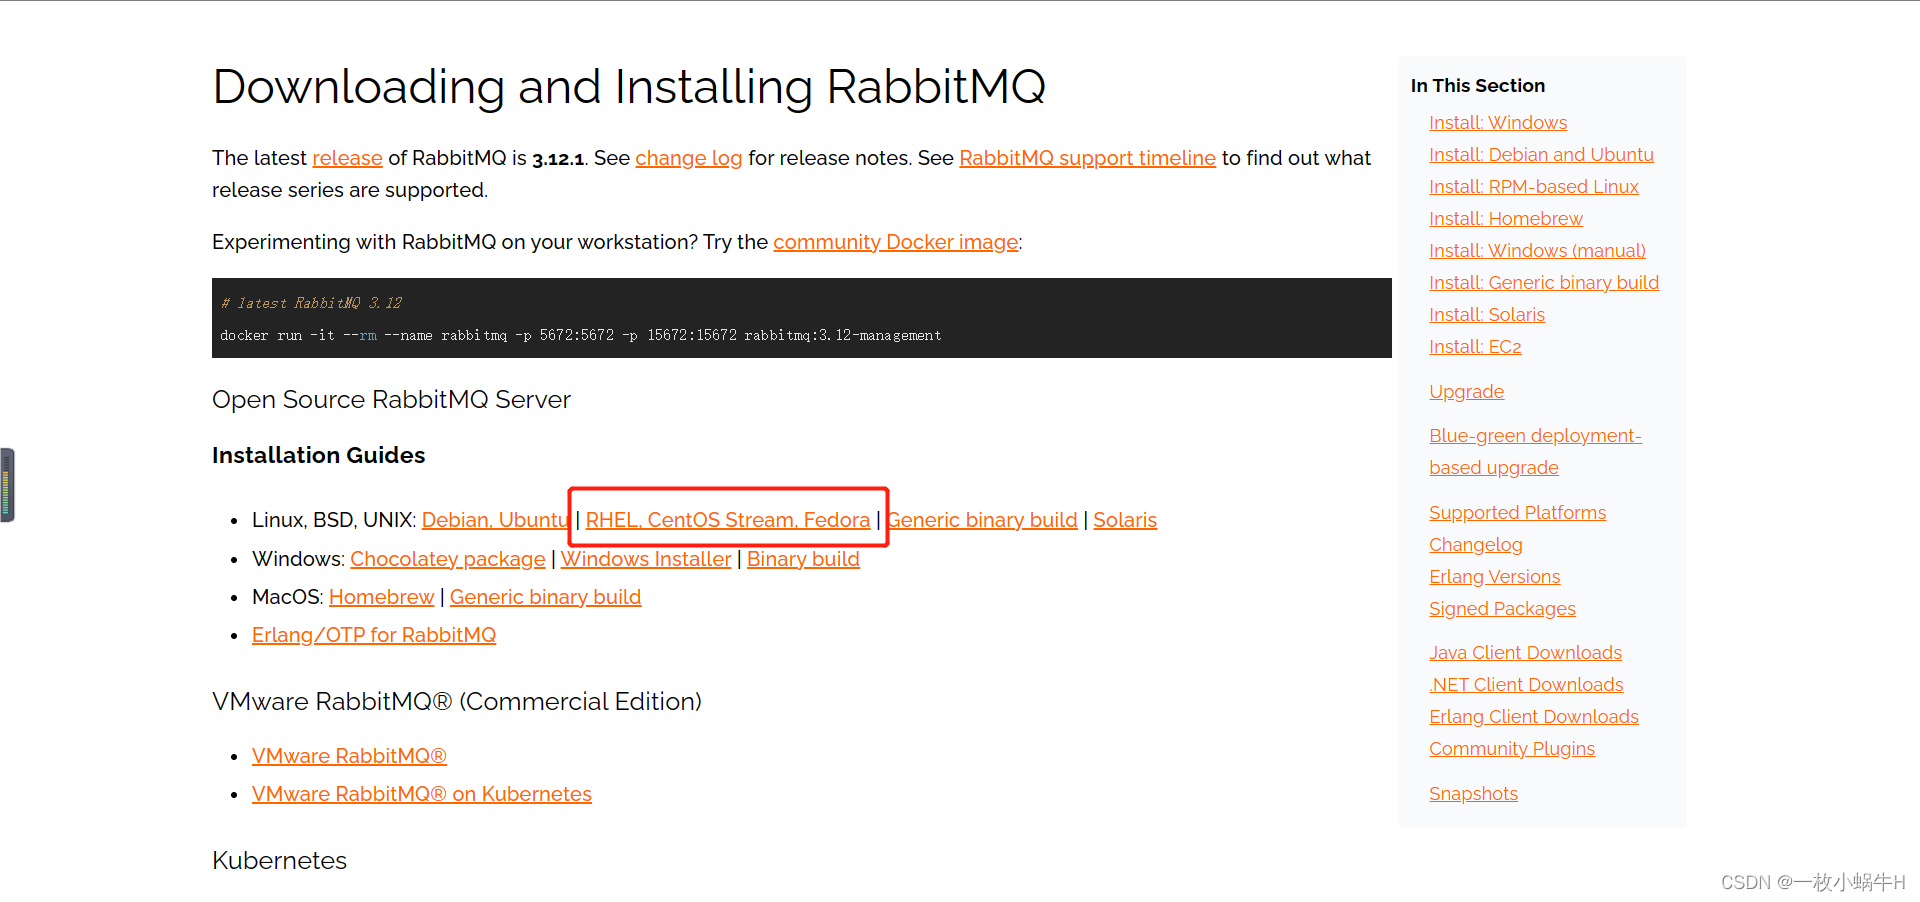1920x902 pixels.
Task: Open Windows Binary build link
Action: tap(803, 559)
